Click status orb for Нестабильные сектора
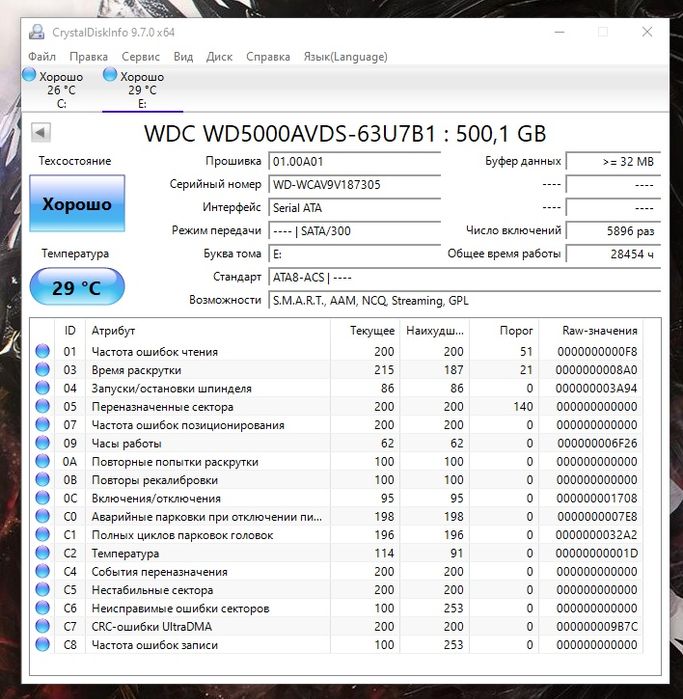683x699 pixels. tap(42, 590)
